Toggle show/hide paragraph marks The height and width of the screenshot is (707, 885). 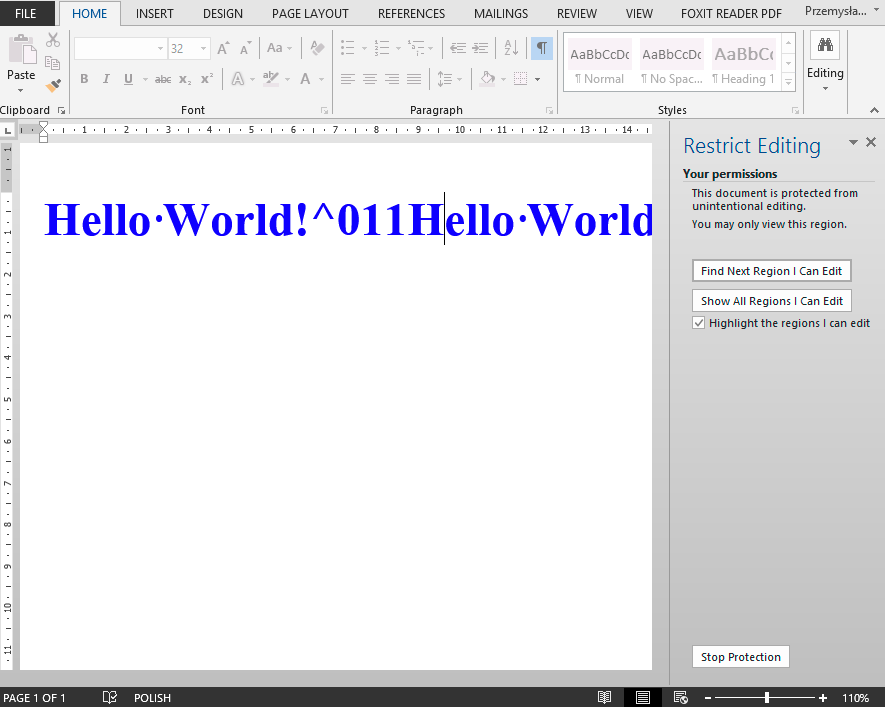click(541, 47)
